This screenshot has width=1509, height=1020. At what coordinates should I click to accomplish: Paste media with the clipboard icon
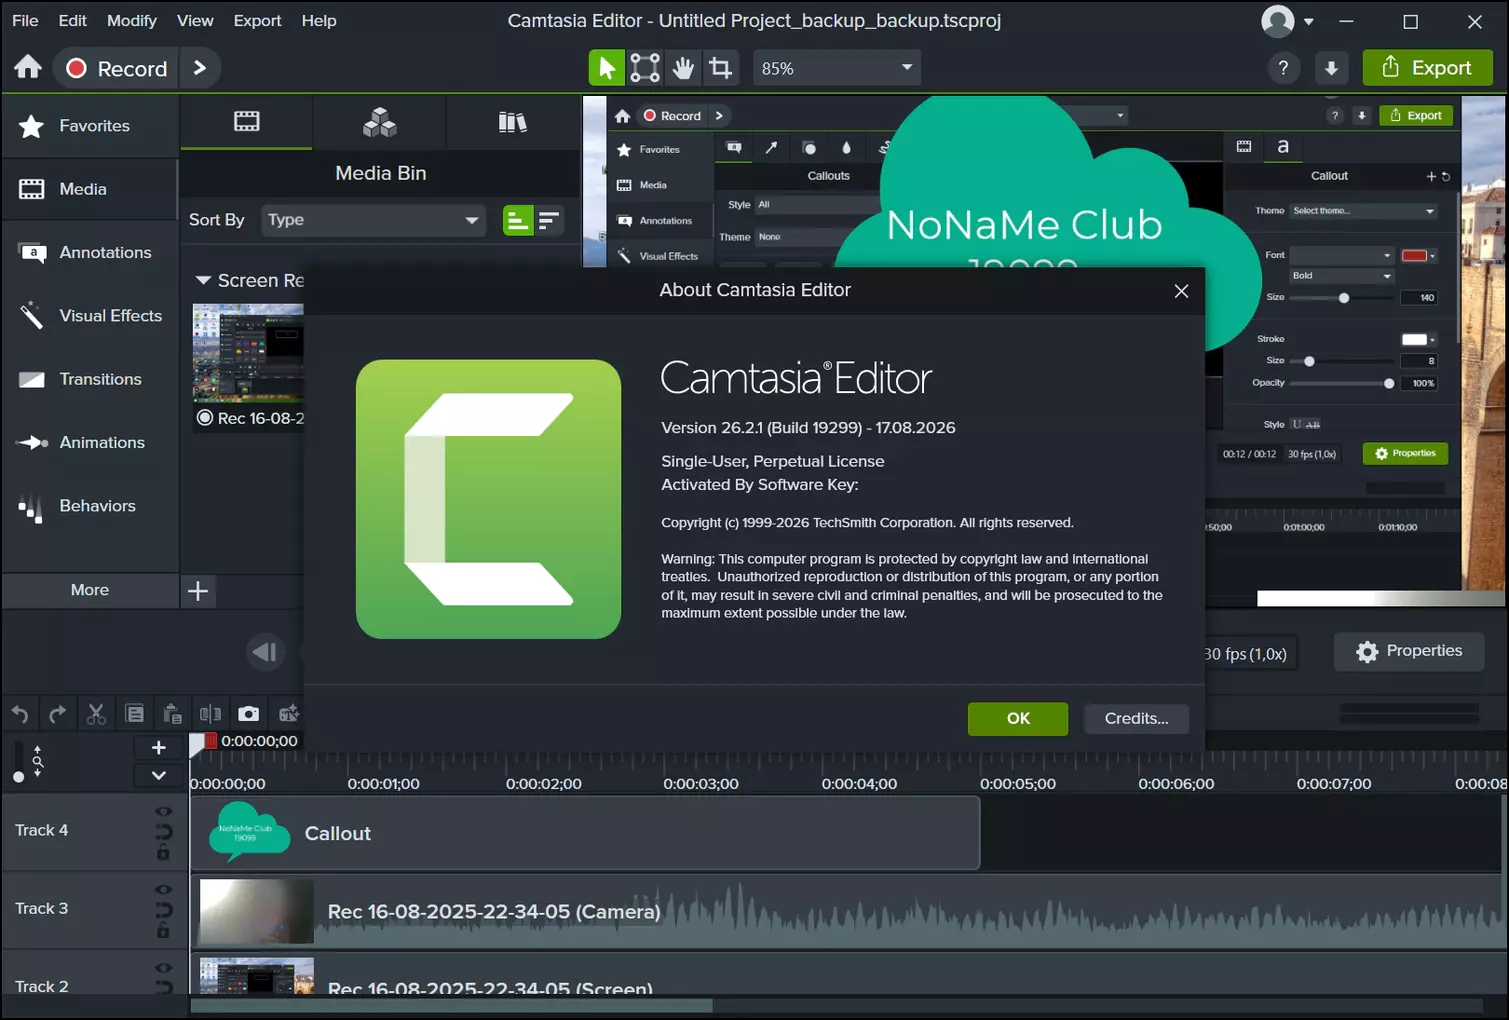click(172, 714)
